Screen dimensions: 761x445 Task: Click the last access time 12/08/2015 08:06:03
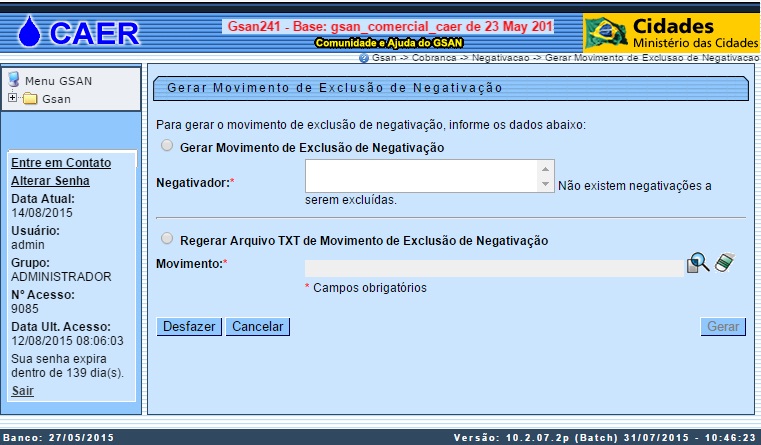pos(67,341)
